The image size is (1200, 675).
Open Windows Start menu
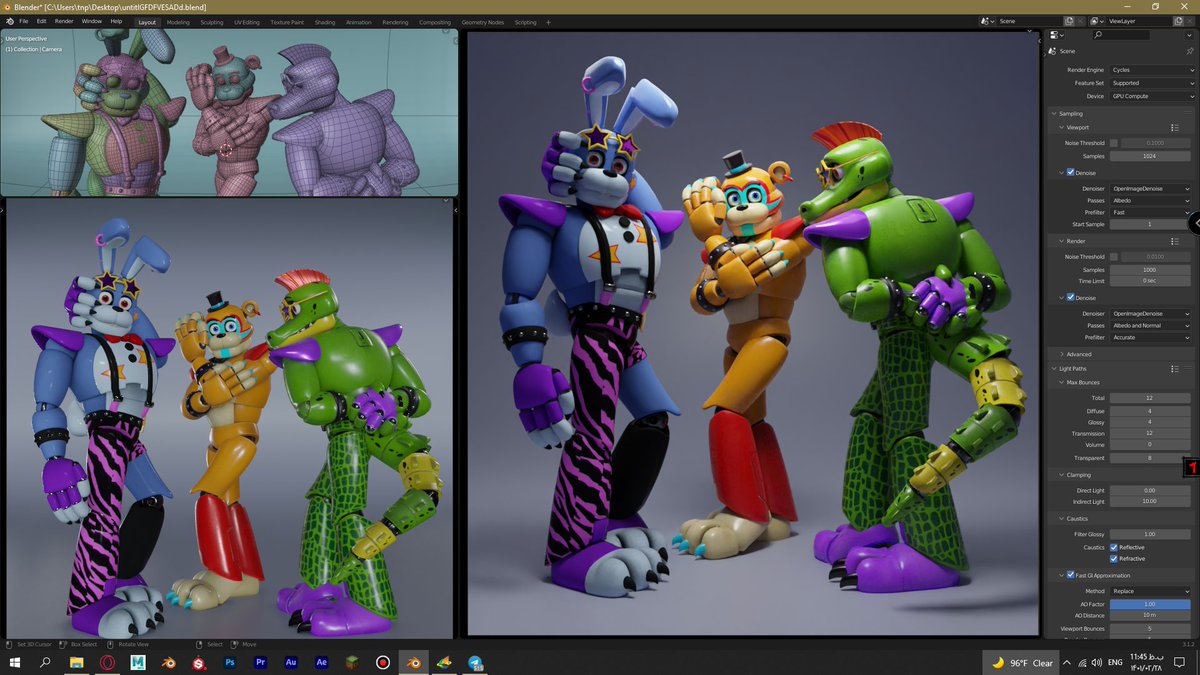coord(16,662)
